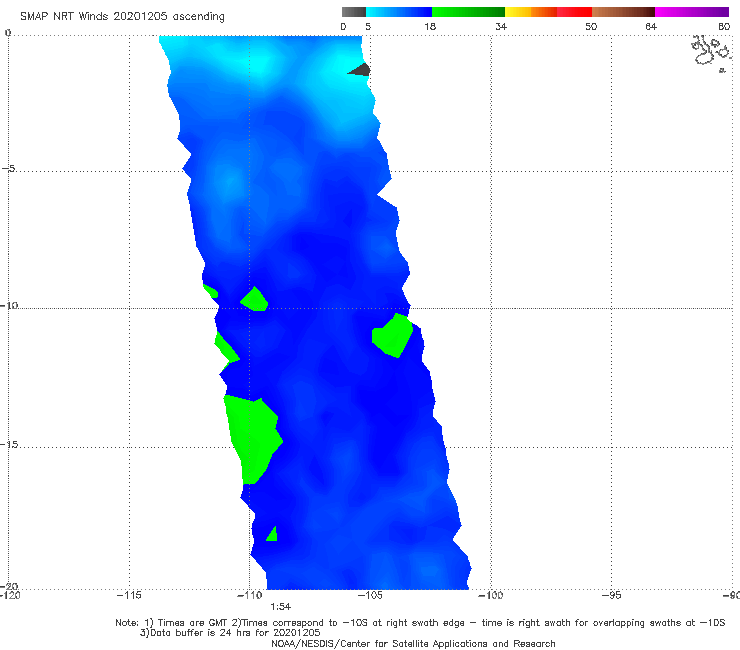
Task: Click the color bar label '34'
Action: coord(501,26)
